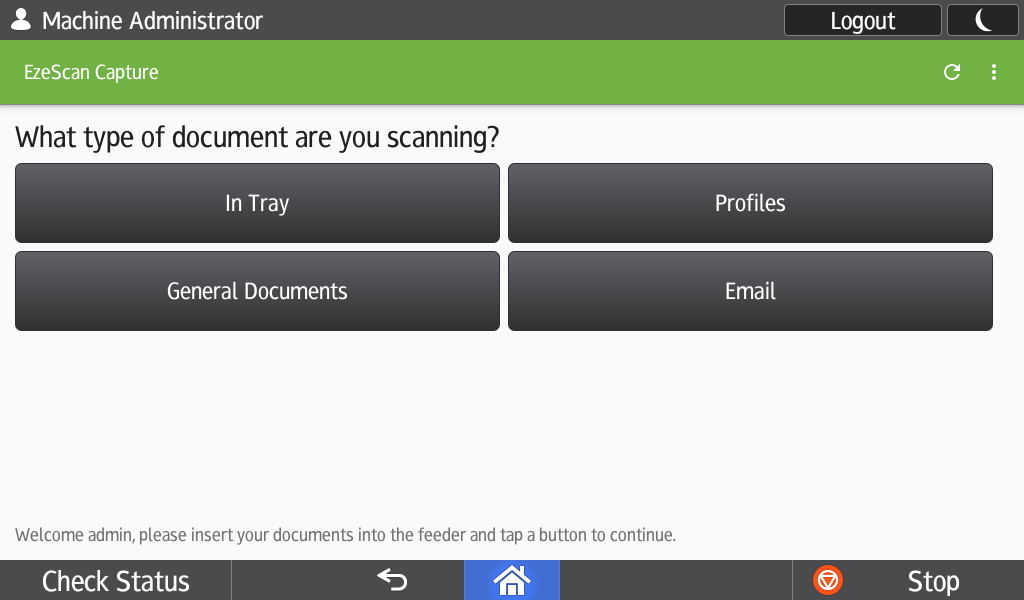Open Check Status in the bottom bar
The height and width of the screenshot is (600, 1024).
(116, 581)
